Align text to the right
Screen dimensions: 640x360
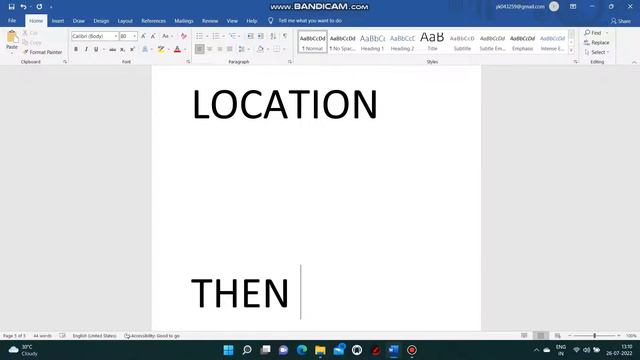(x=220, y=49)
